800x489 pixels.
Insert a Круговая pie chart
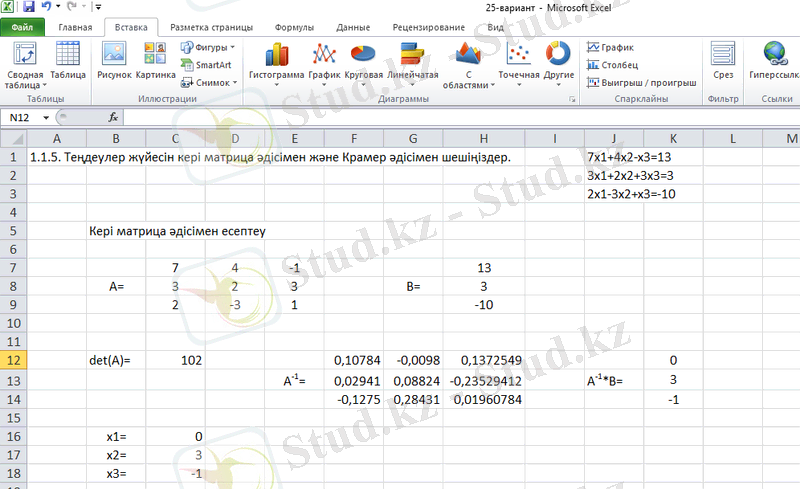(x=363, y=64)
